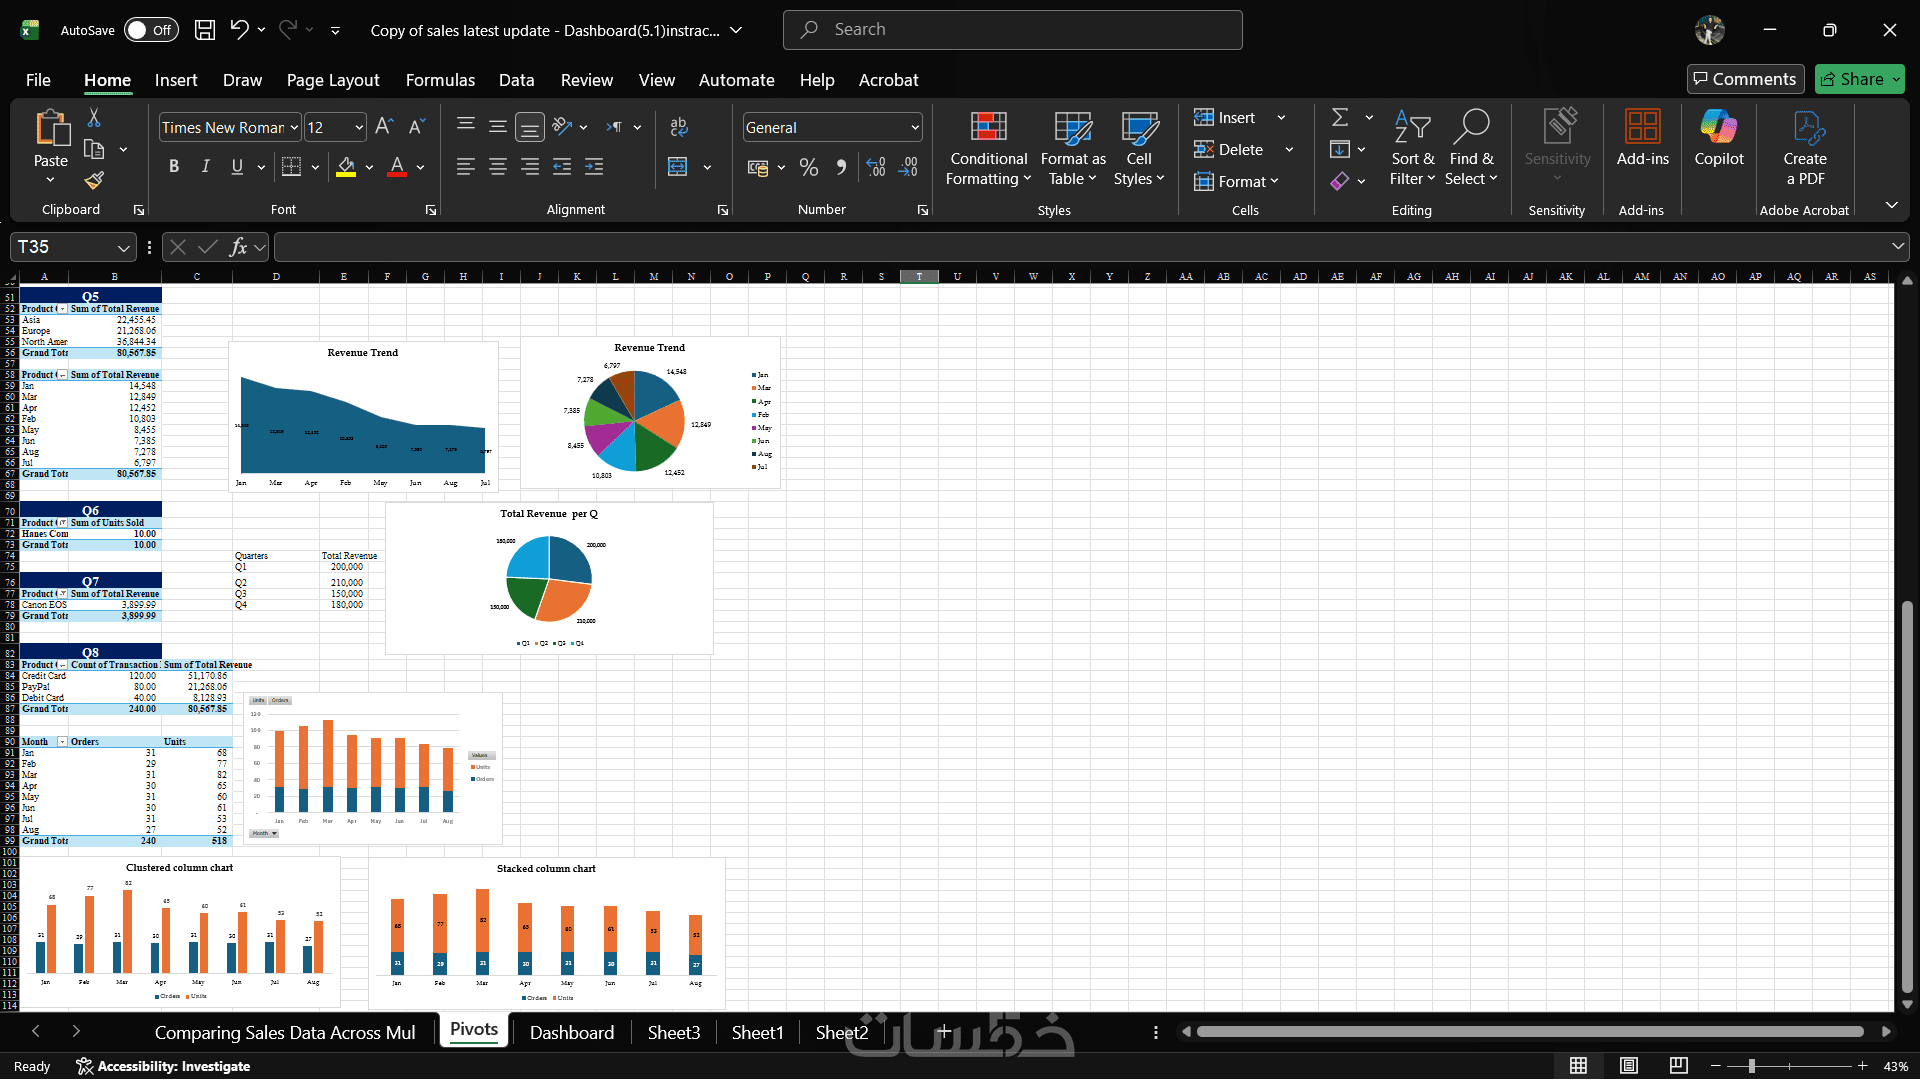Click the Comments button
1920x1080 pixels.
coord(1744,79)
